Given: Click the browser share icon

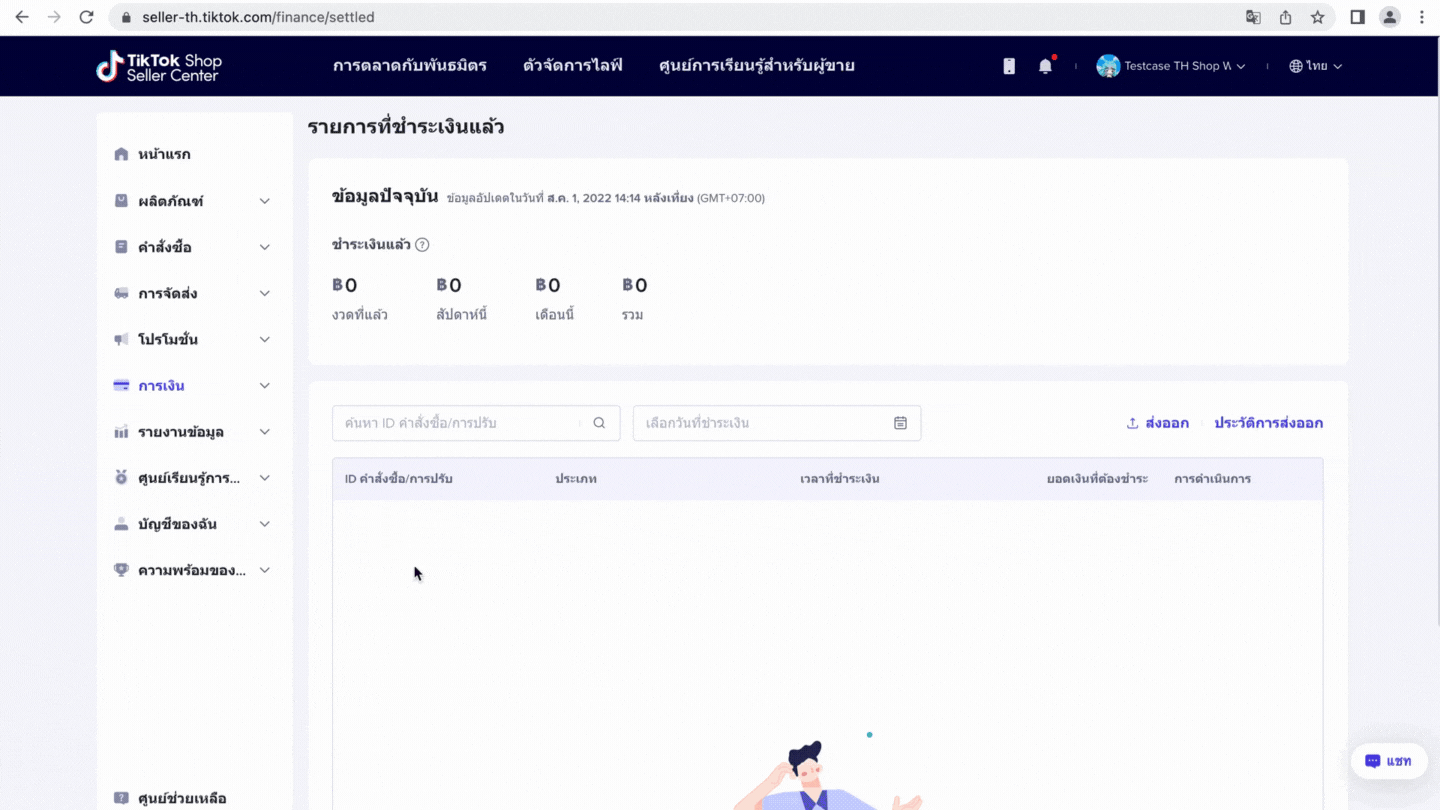Looking at the screenshot, I should tap(1286, 17).
